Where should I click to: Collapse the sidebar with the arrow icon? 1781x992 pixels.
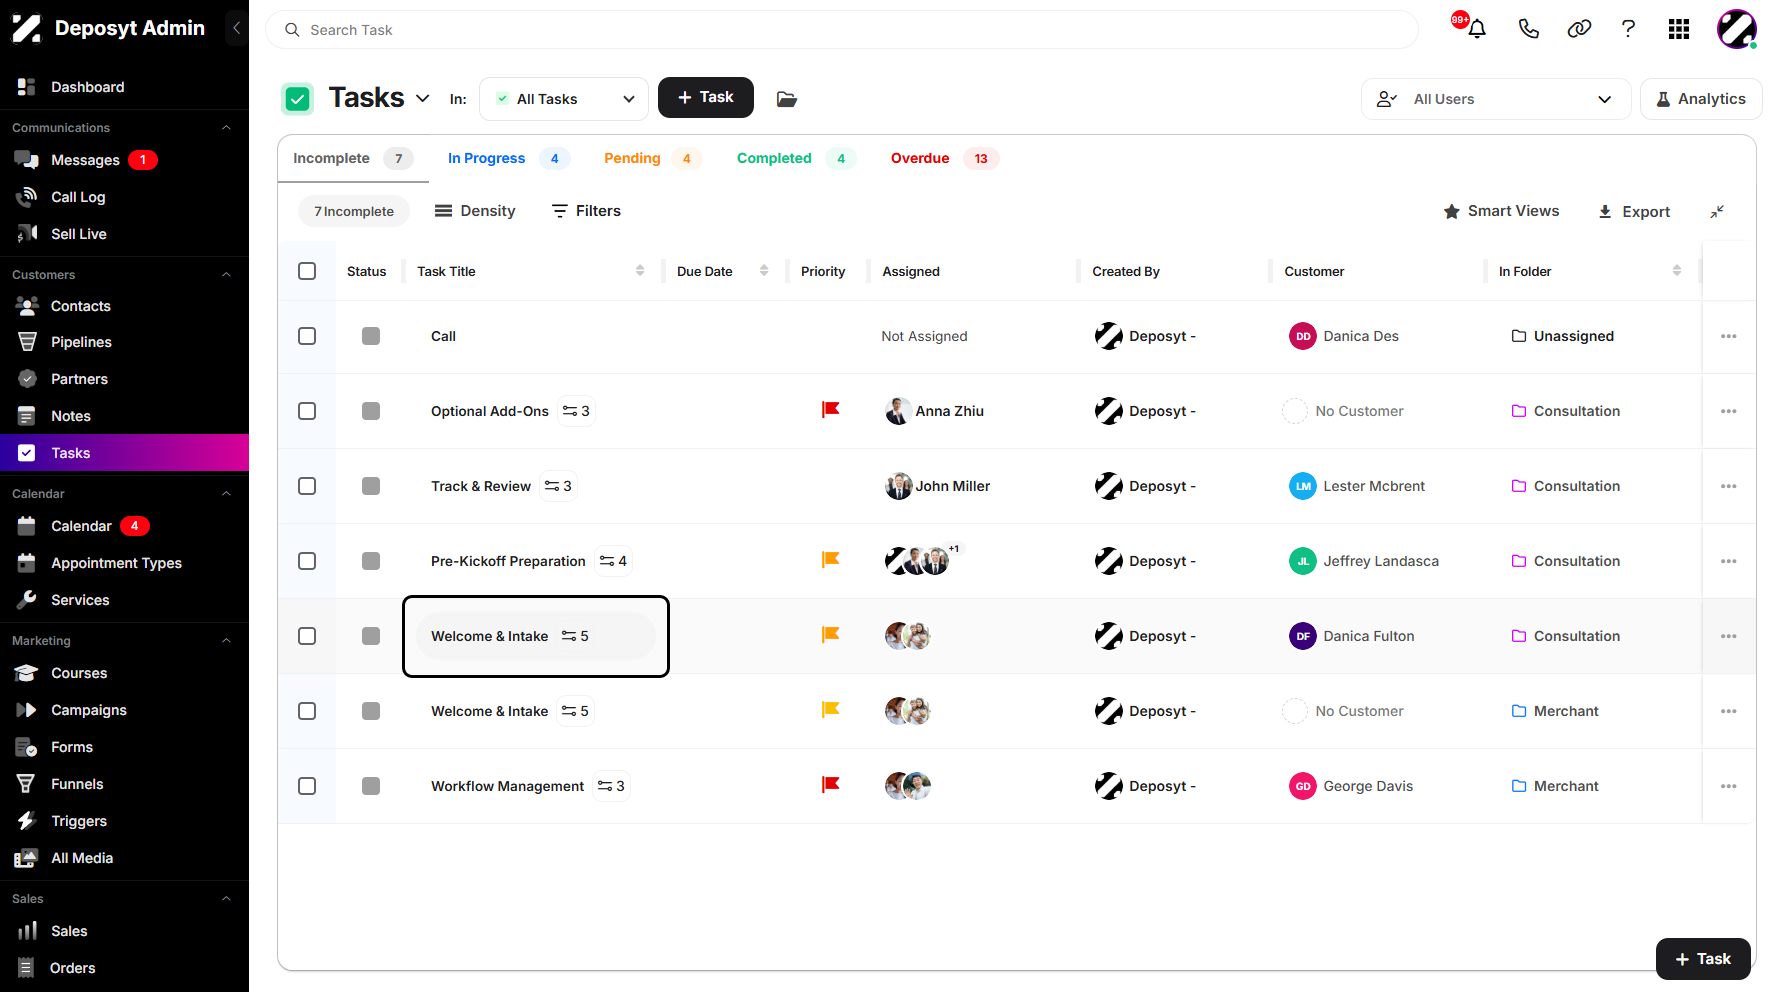pyautogui.click(x=236, y=28)
